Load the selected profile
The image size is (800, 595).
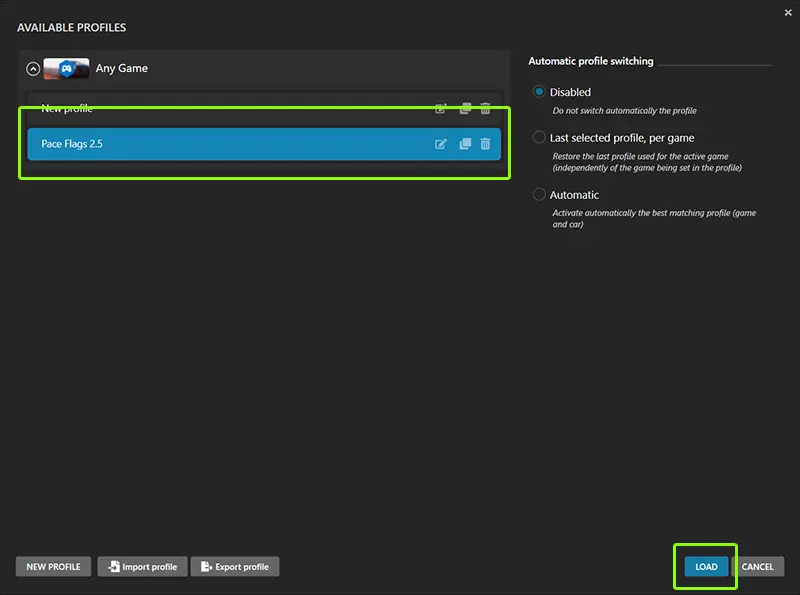(706, 567)
